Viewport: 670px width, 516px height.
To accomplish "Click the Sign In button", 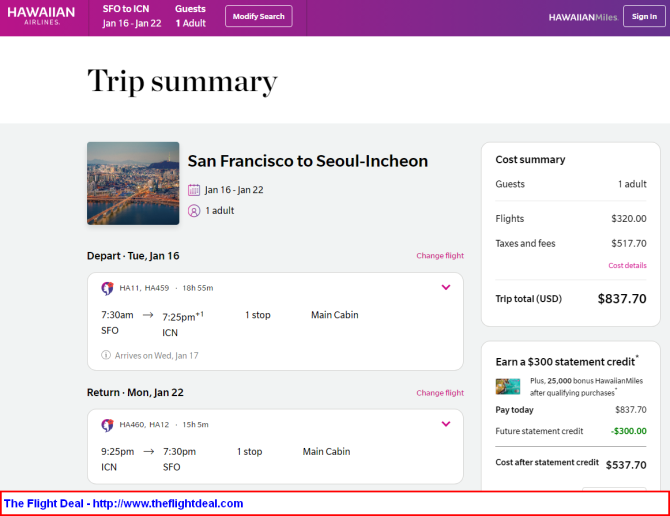I will [644, 16].
